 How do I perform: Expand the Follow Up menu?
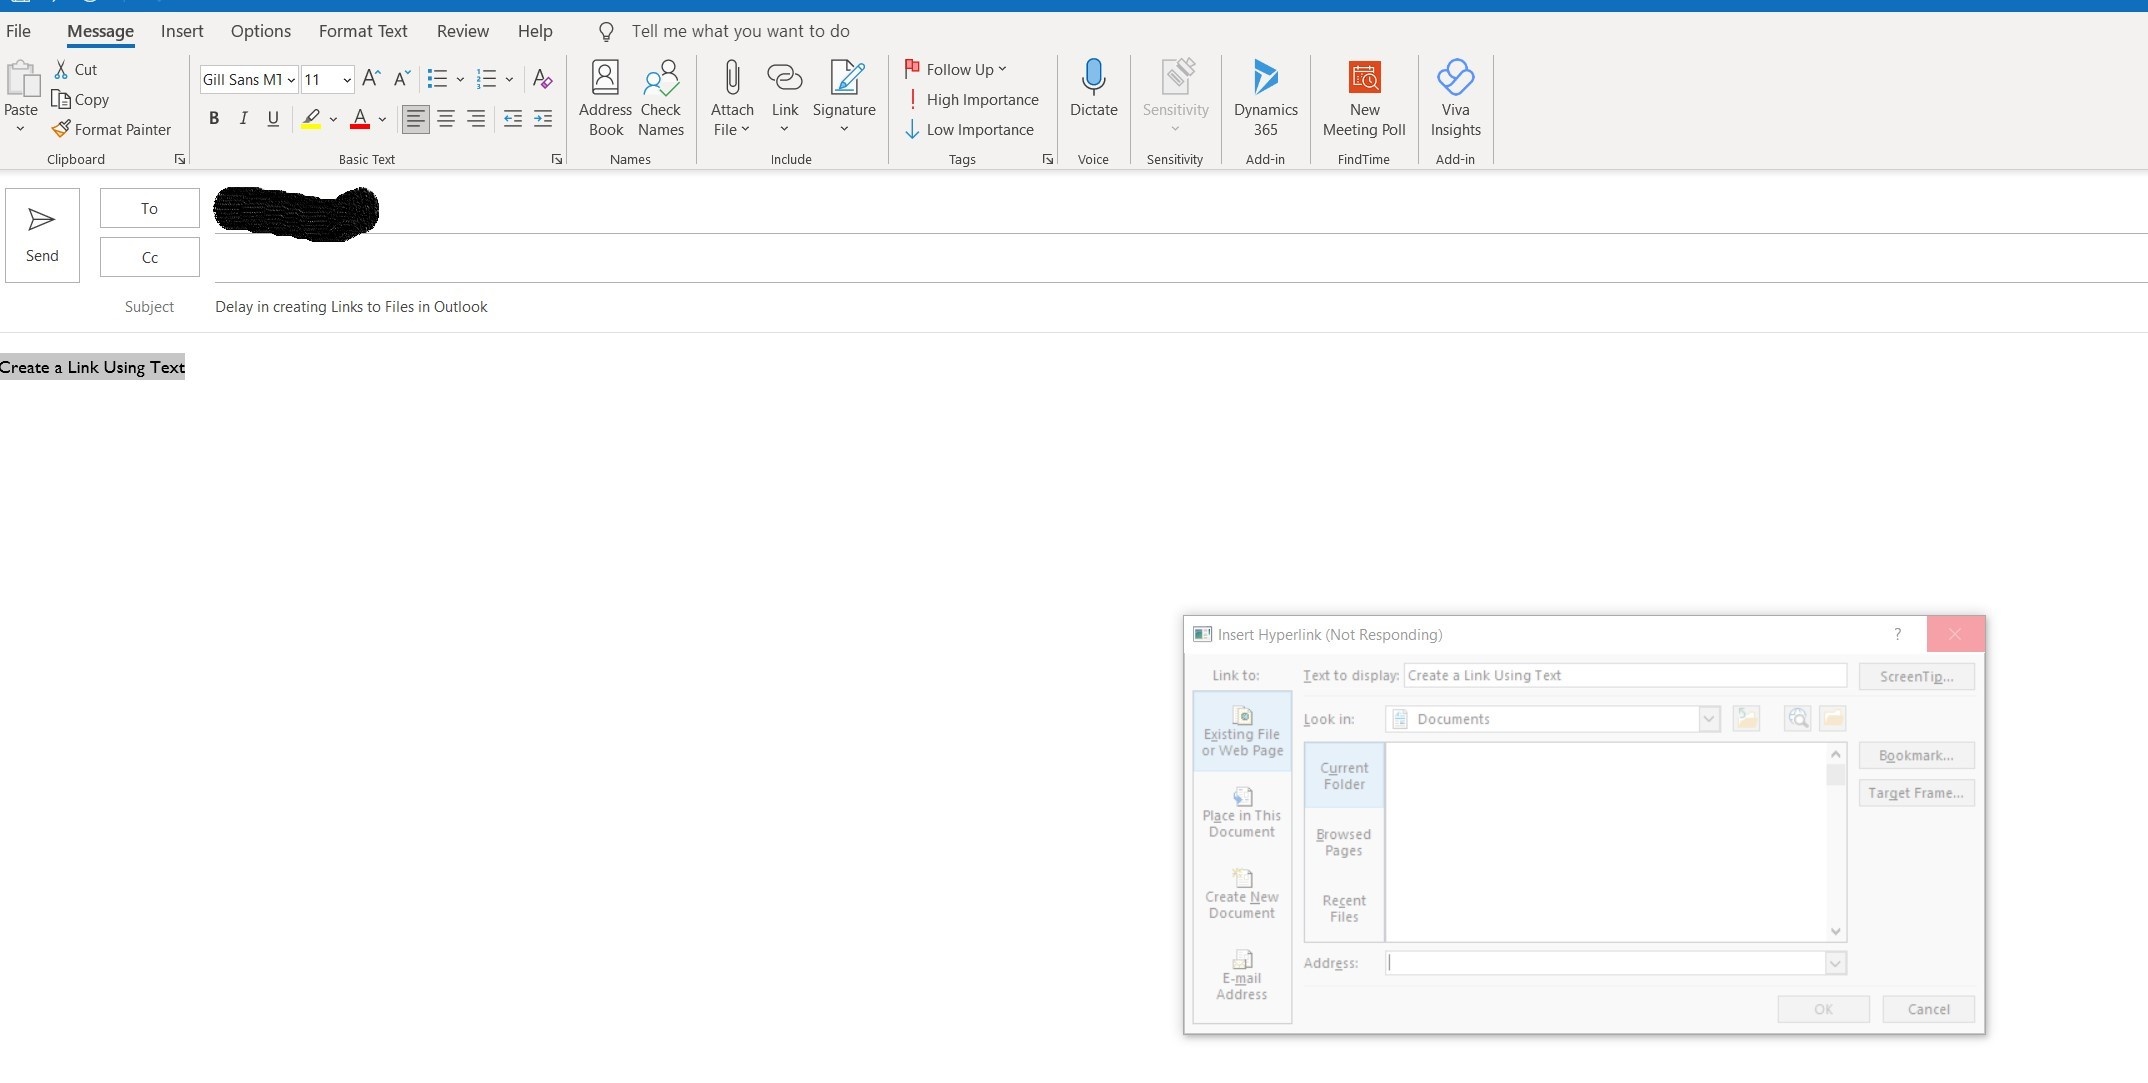[955, 69]
